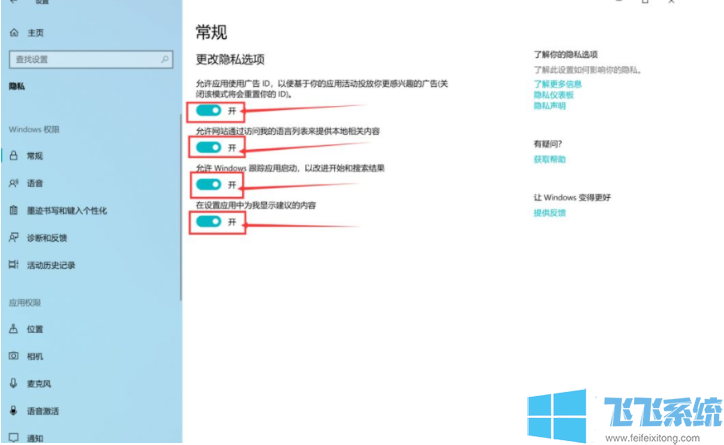Open 墨迹书写和键入个性化 page
This screenshot has width=724, height=445.
point(67,210)
